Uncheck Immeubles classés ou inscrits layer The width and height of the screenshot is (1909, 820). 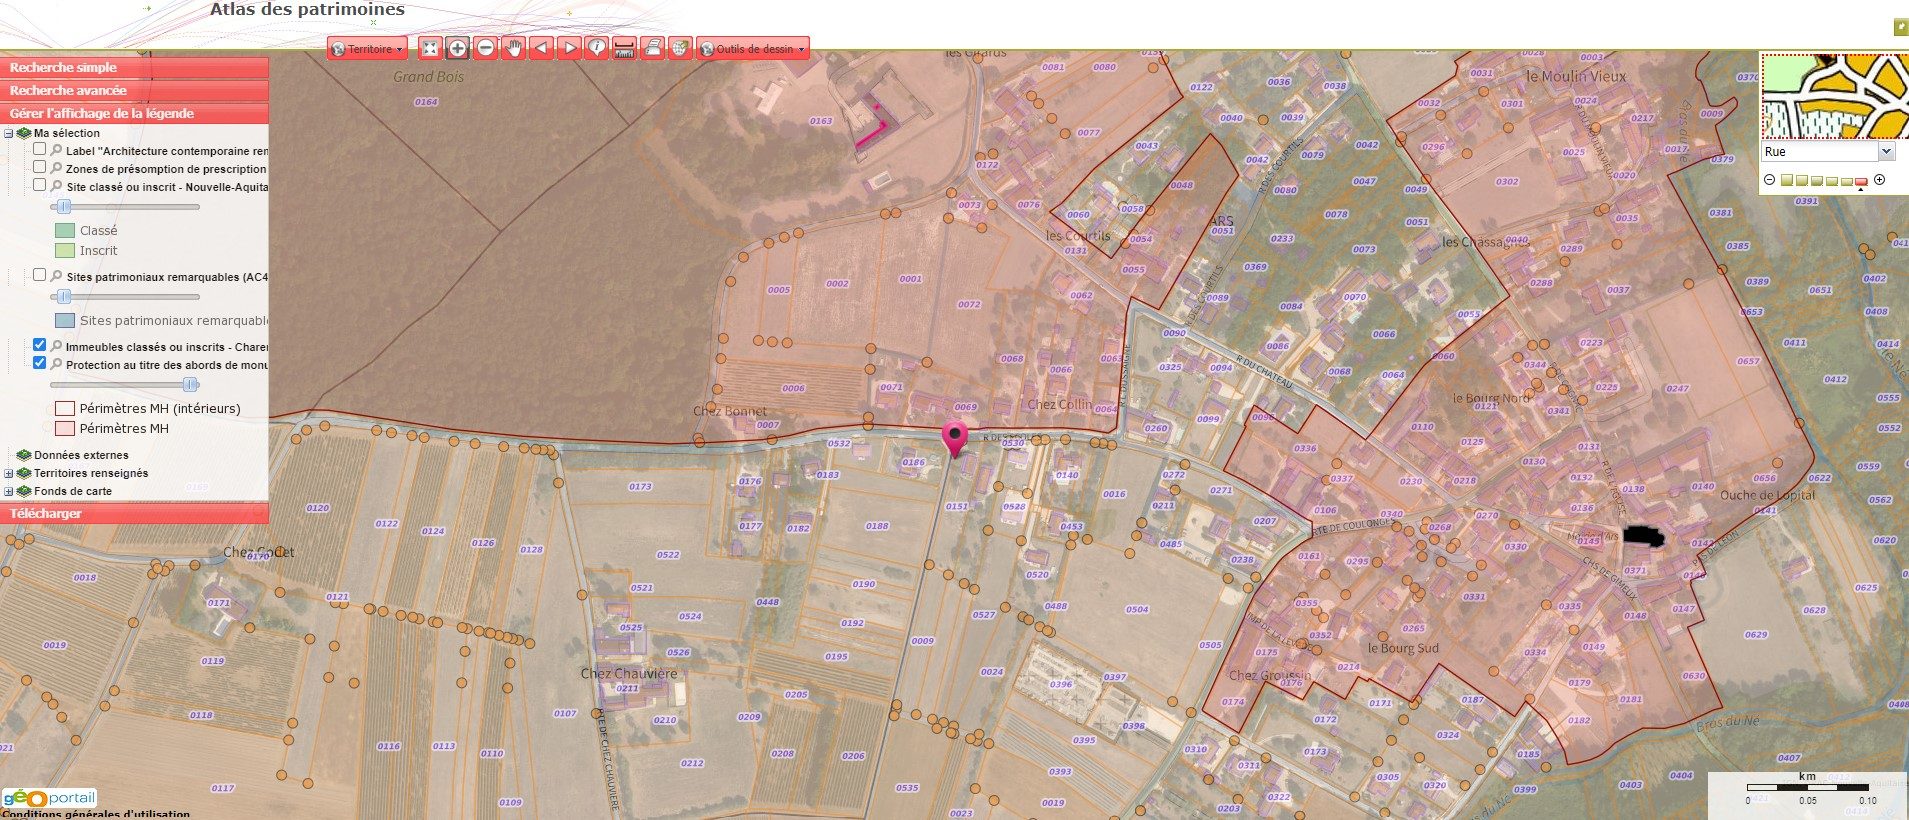[40, 345]
